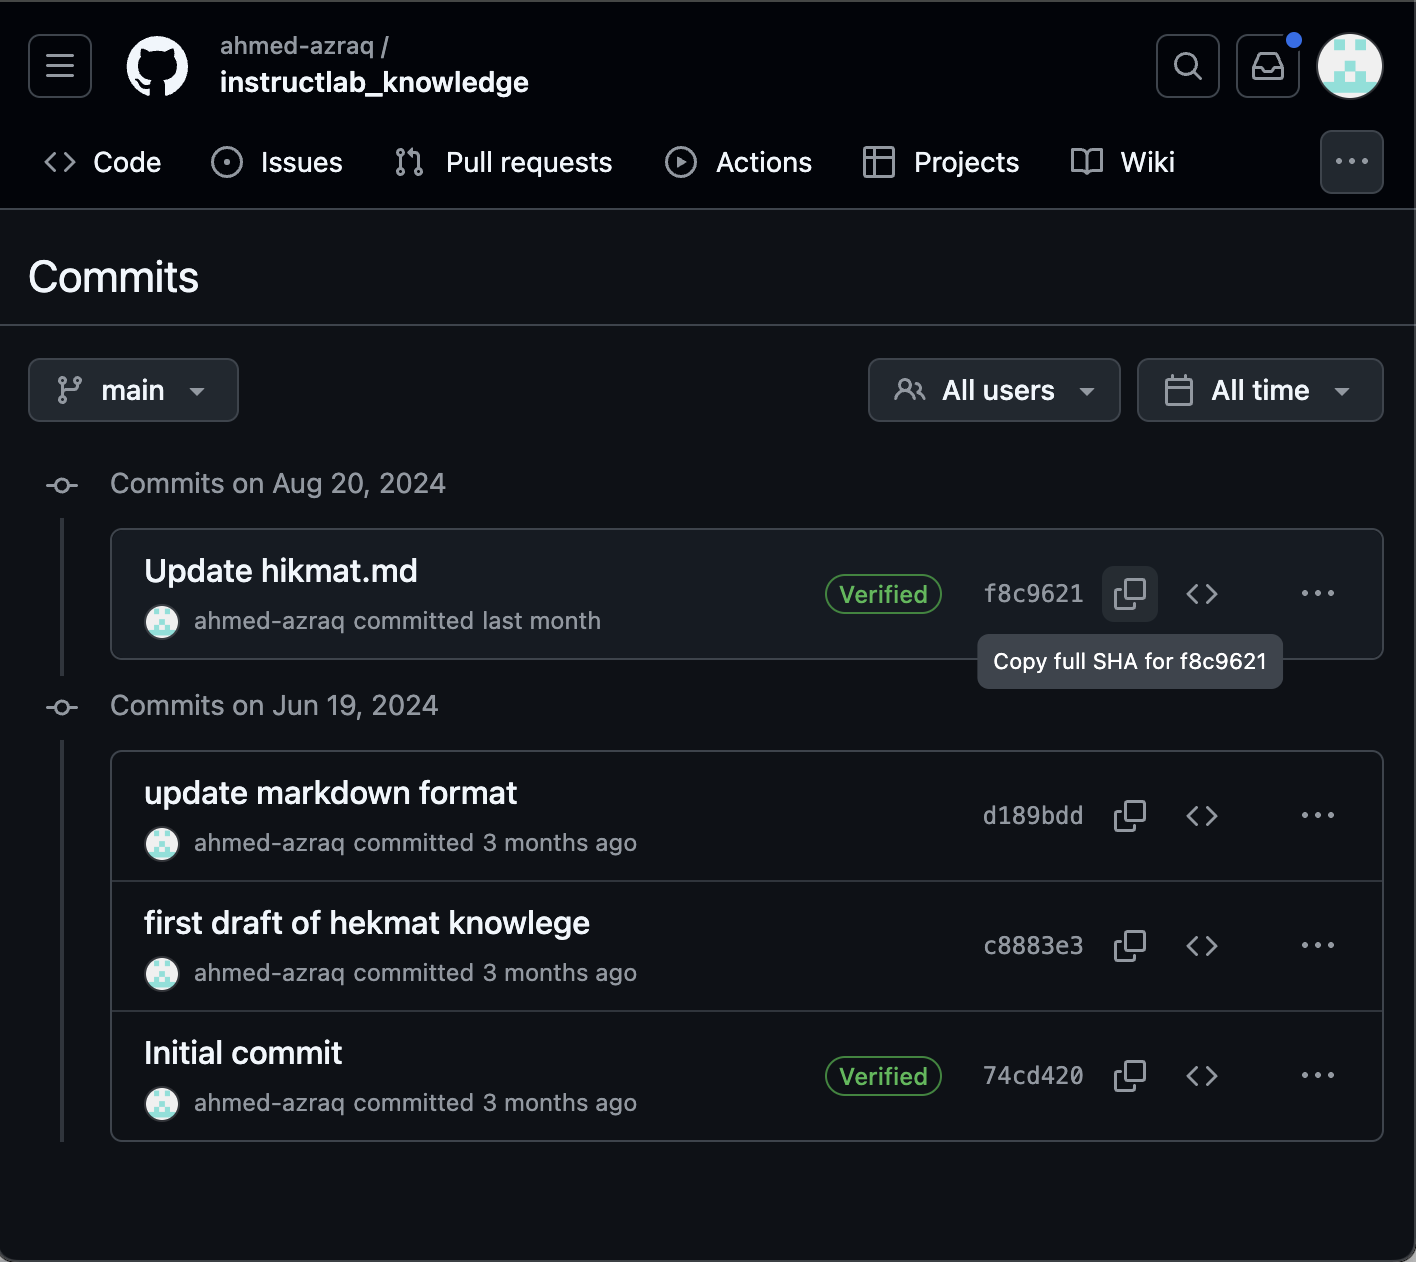Open the Actions tab
Image resolution: width=1416 pixels, height=1262 pixels.
[x=738, y=162]
